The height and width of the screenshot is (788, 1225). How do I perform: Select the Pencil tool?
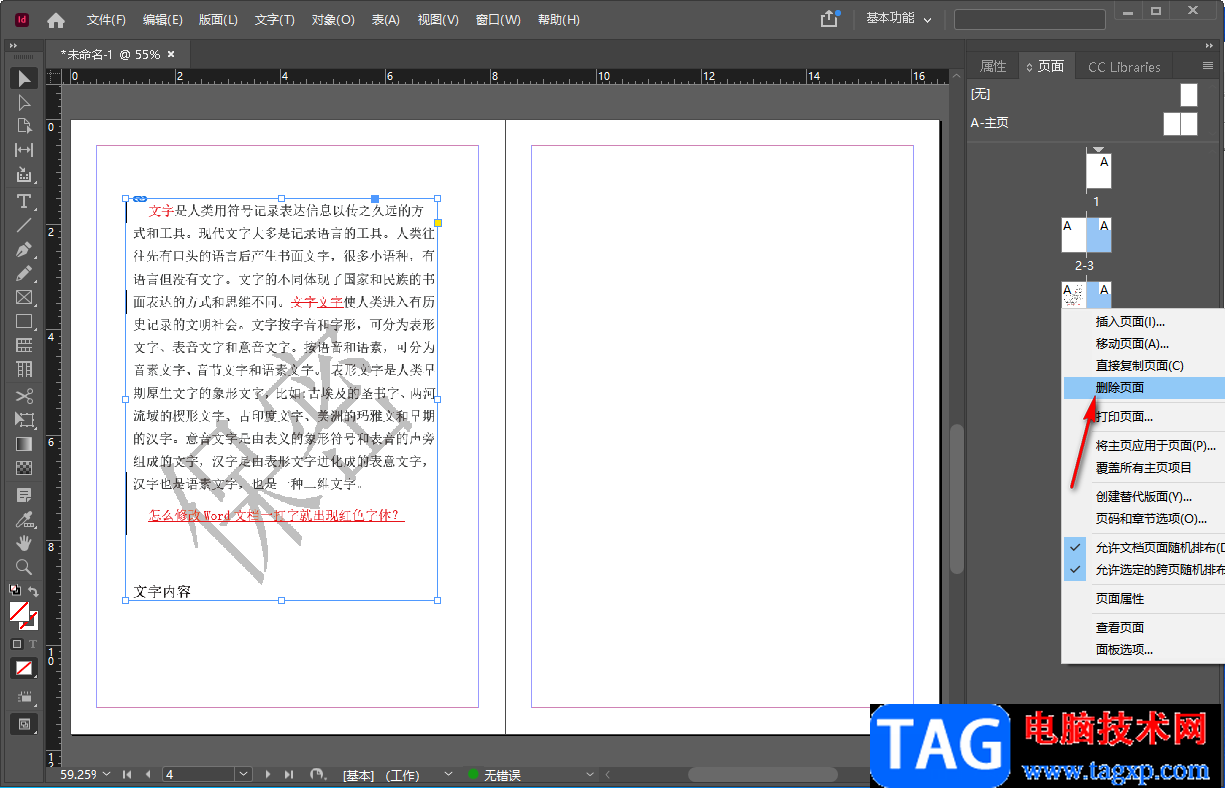coord(24,273)
